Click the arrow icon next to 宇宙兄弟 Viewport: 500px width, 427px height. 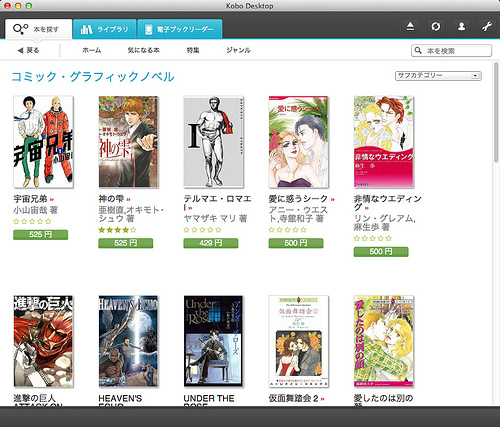click(x=52, y=199)
